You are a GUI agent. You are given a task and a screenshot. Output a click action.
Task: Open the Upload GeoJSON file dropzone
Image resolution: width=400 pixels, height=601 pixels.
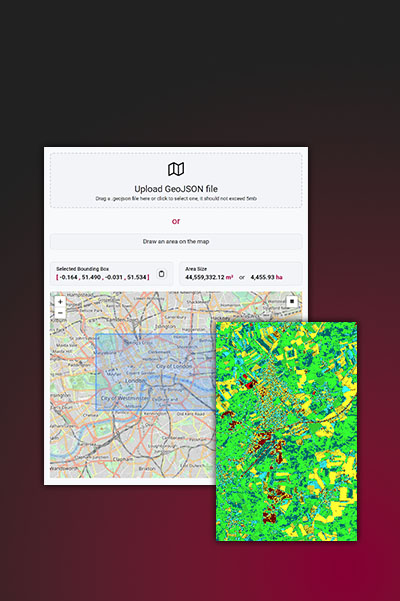pyautogui.click(x=176, y=180)
